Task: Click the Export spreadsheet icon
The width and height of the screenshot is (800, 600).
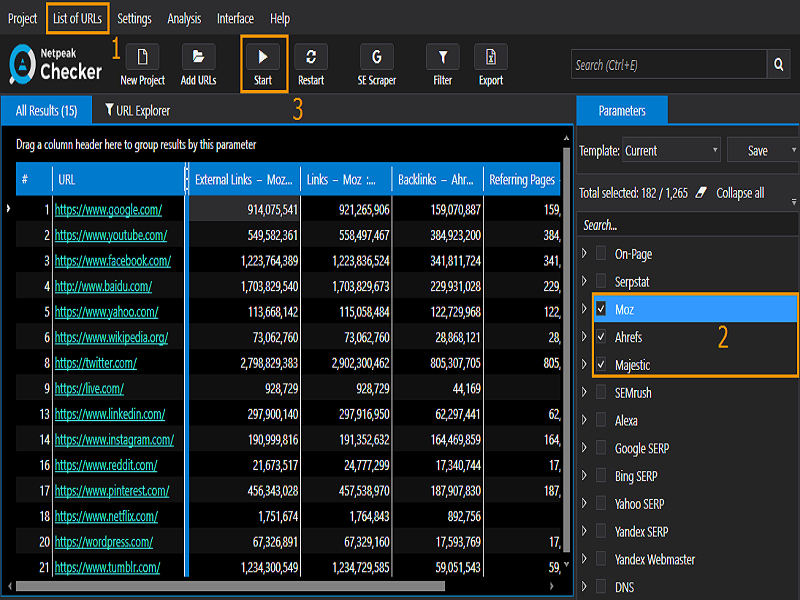Action: pyautogui.click(x=491, y=57)
